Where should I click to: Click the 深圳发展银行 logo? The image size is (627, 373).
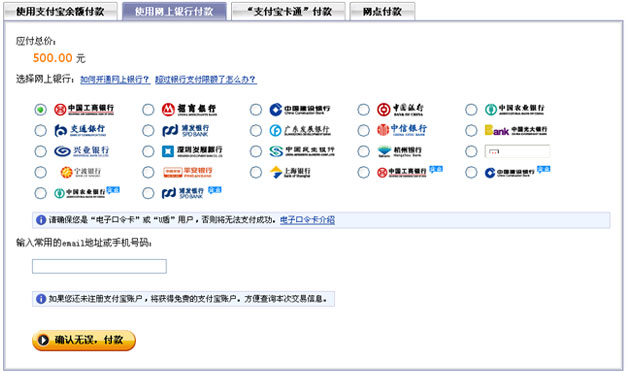pyautogui.click(x=192, y=151)
